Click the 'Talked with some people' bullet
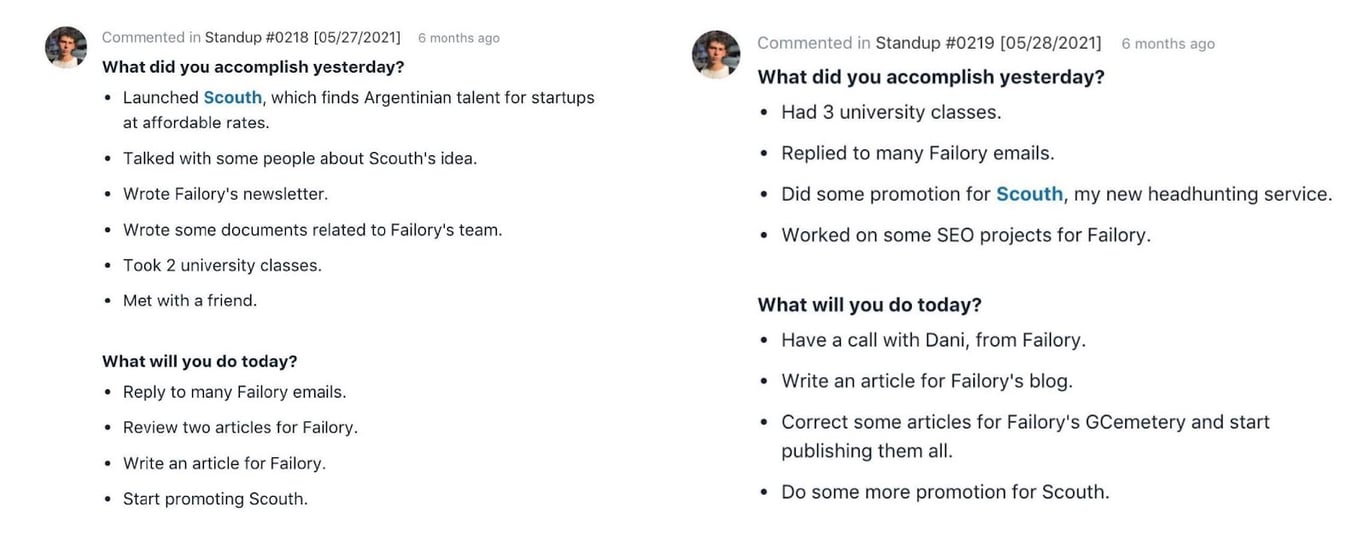This screenshot has width=1366, height=547. coord(300,158)
